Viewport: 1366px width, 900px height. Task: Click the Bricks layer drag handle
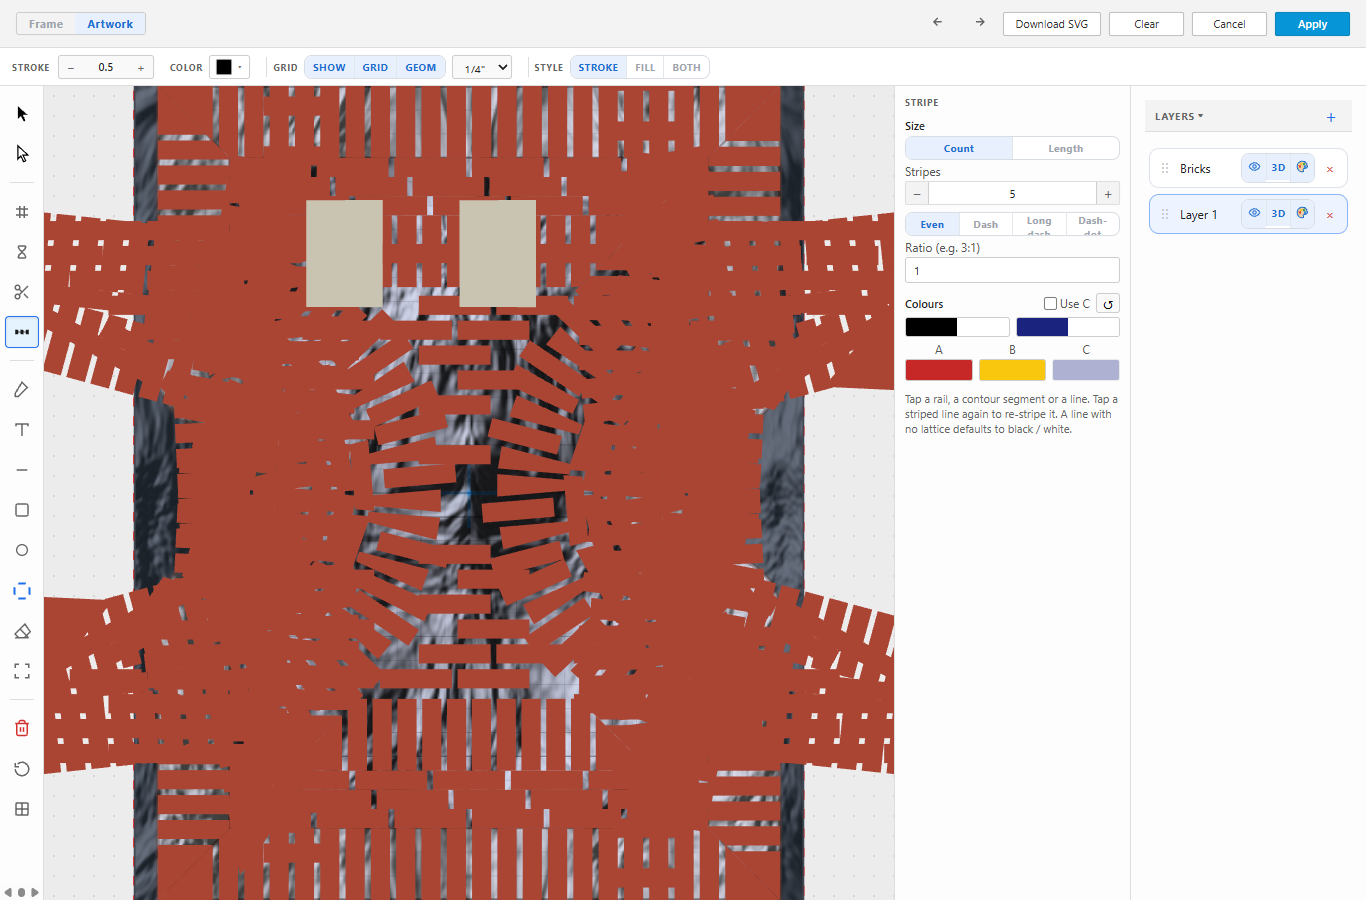point(1165,168)
